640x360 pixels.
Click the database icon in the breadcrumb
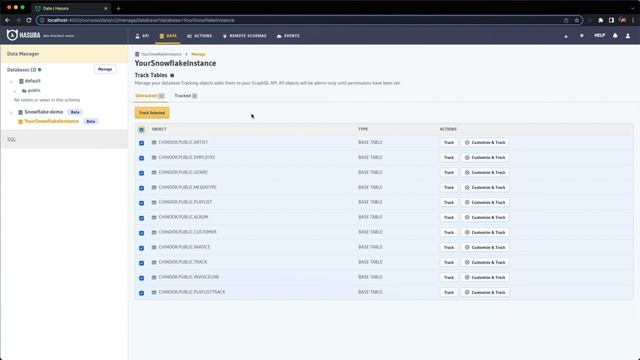click(137, 54)
